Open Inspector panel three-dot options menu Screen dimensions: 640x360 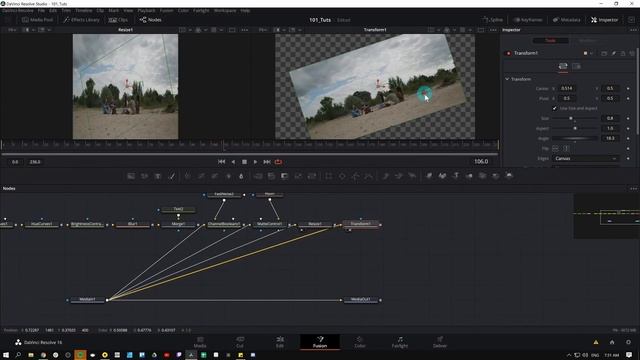click(633, 30)
